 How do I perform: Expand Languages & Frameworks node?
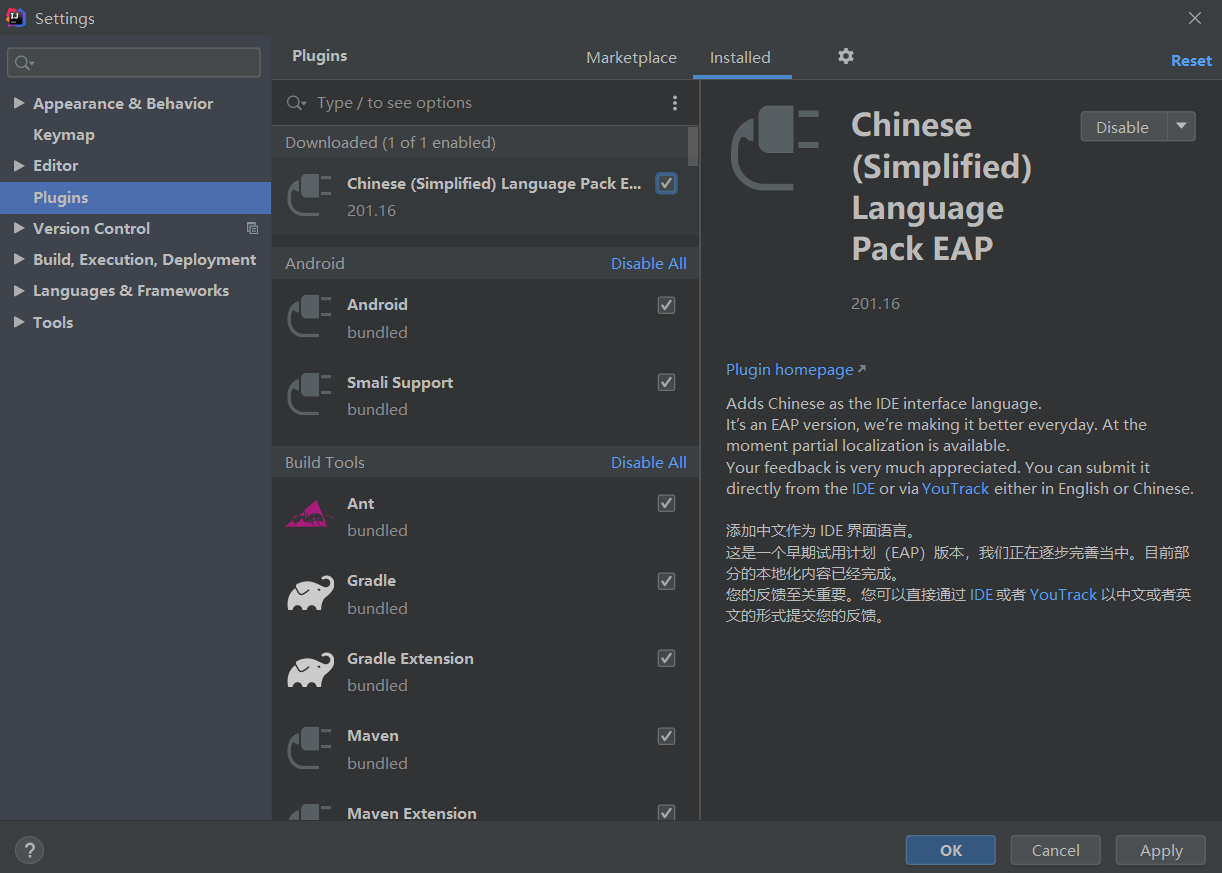click(19, 290)
